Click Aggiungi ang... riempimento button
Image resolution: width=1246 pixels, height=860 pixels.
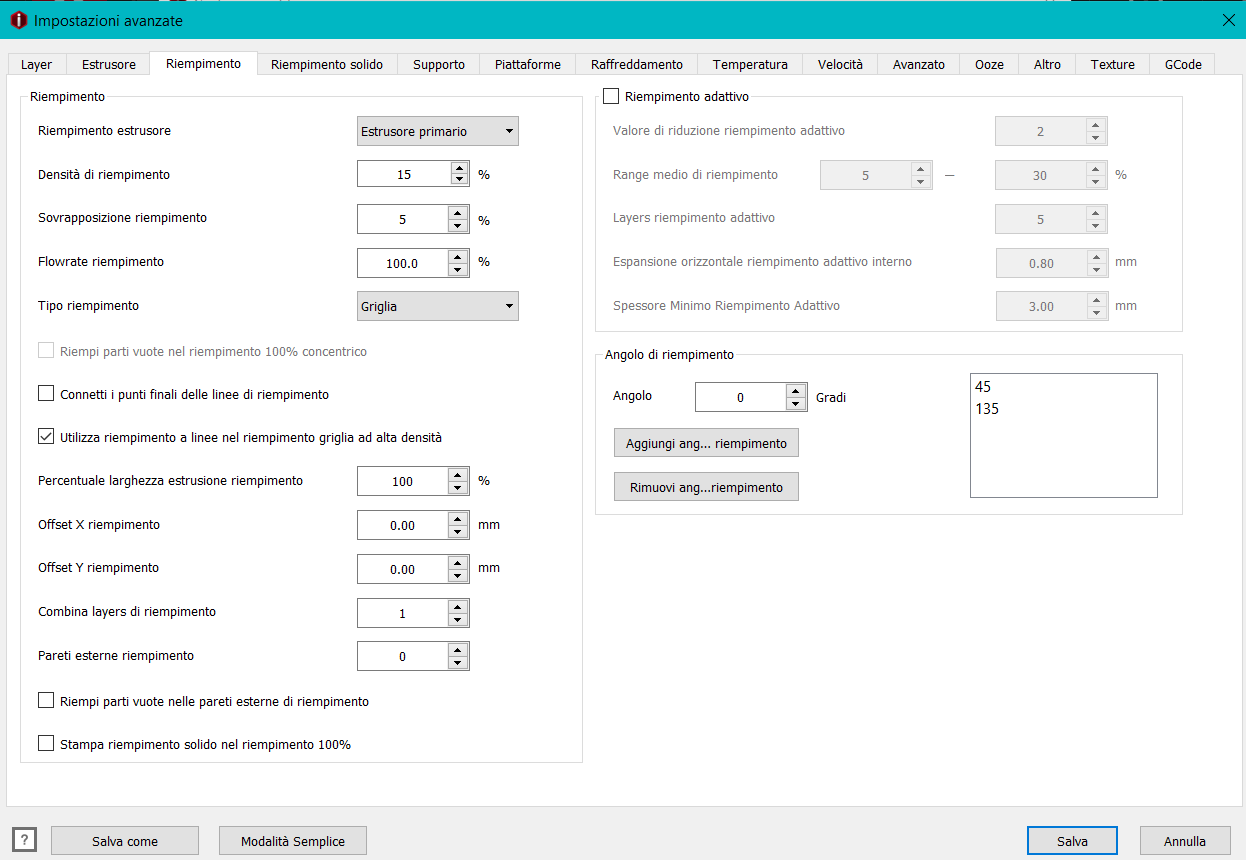click(706, 443)
